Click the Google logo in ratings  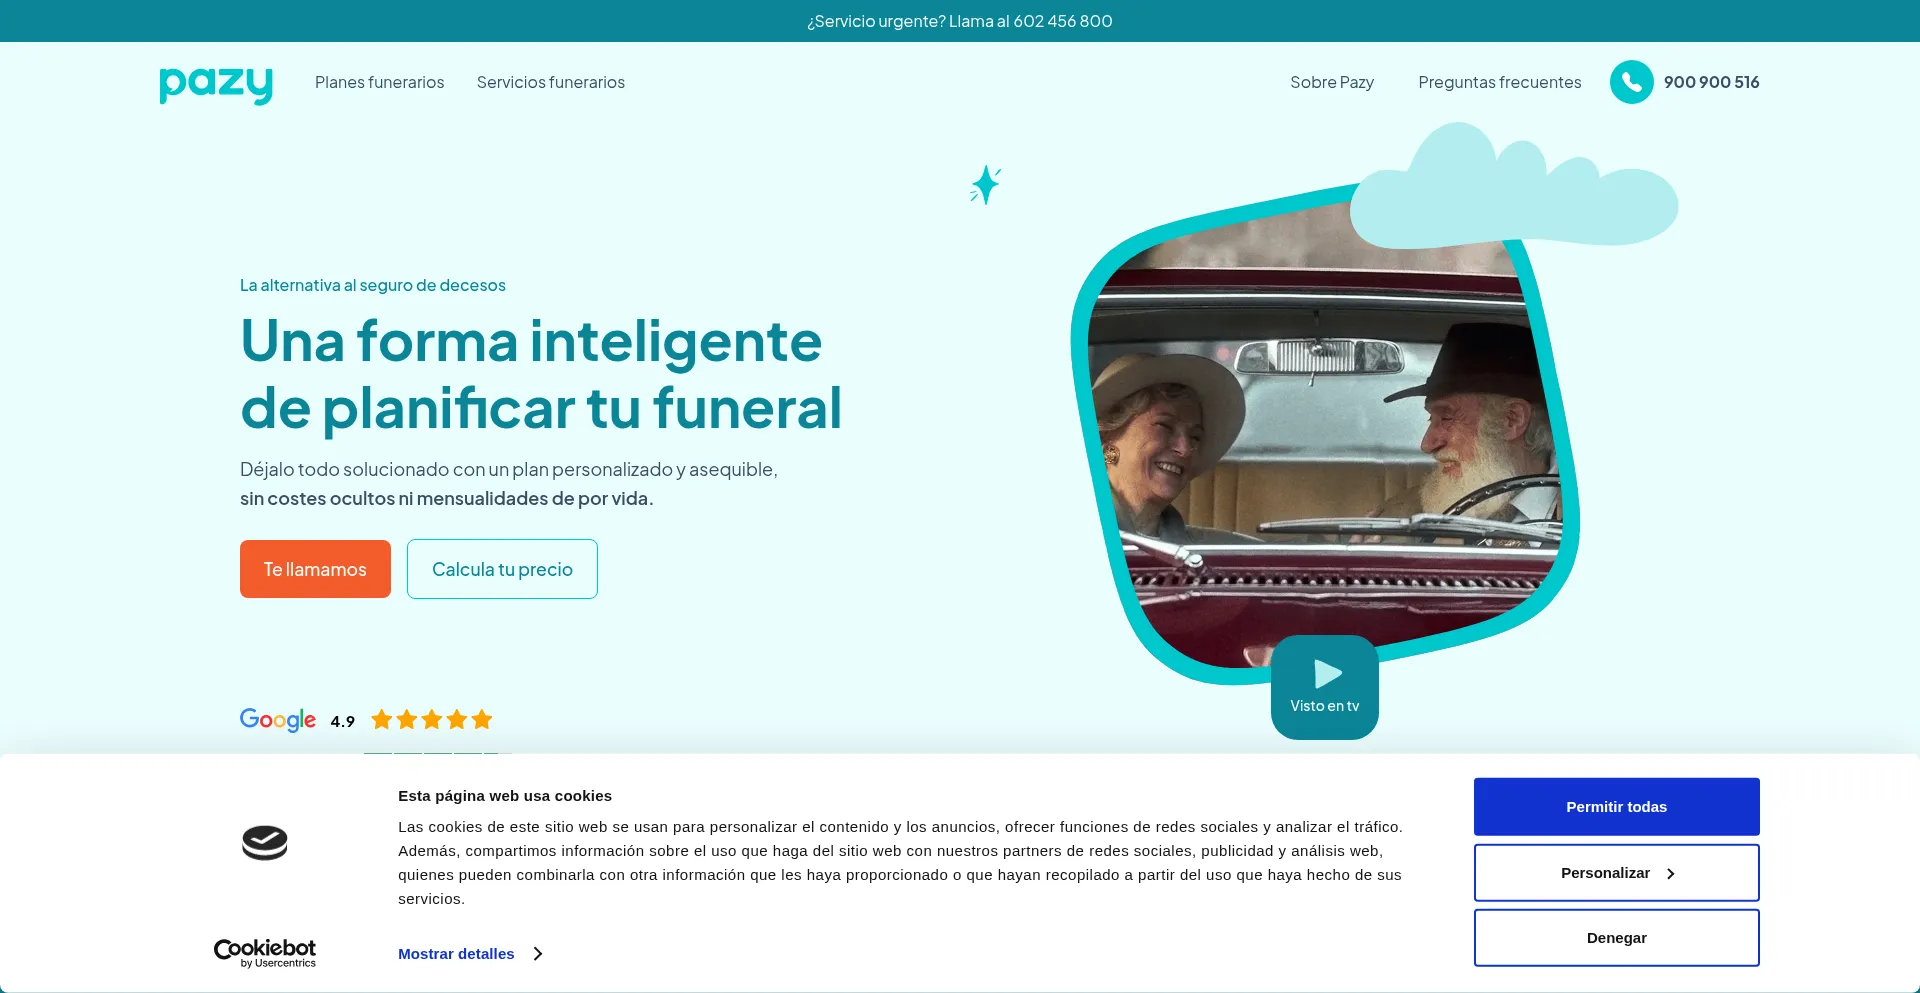[278, 720]
